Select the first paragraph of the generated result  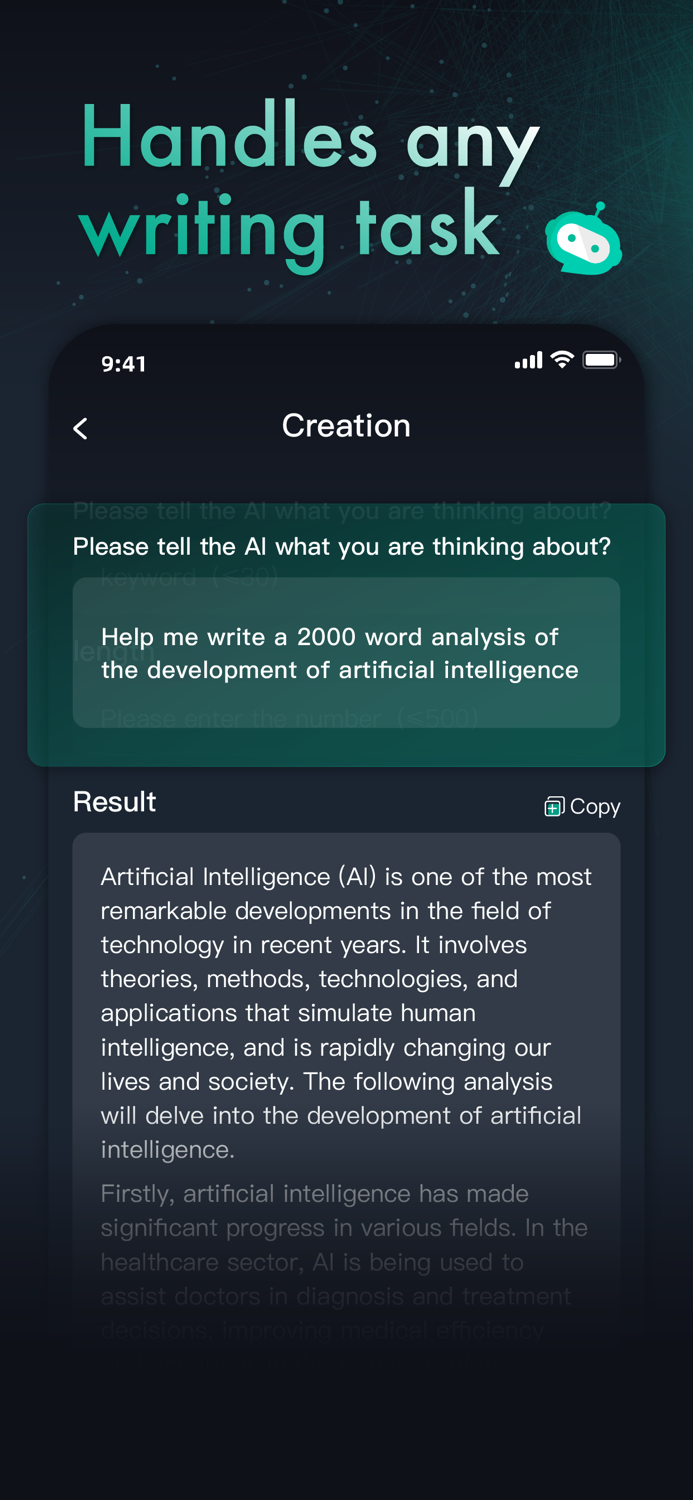346,1012
